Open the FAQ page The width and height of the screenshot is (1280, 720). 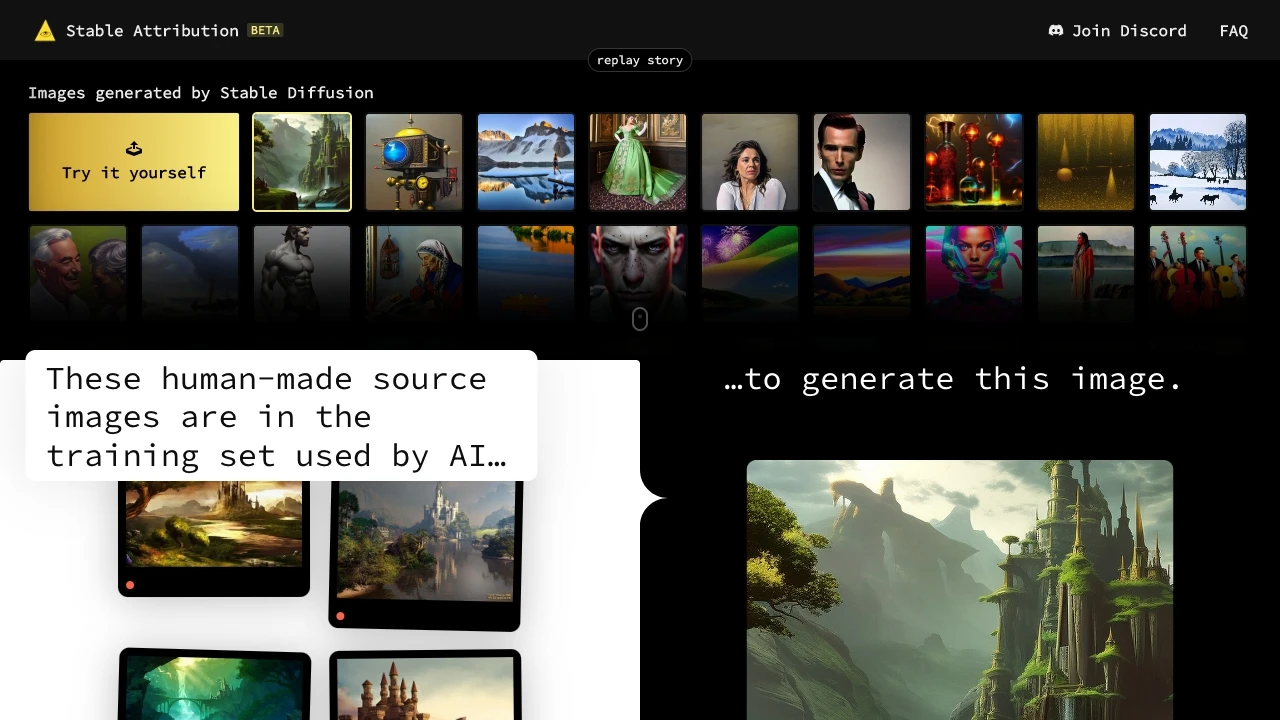pyautogui.click(x=1233, y=30)
